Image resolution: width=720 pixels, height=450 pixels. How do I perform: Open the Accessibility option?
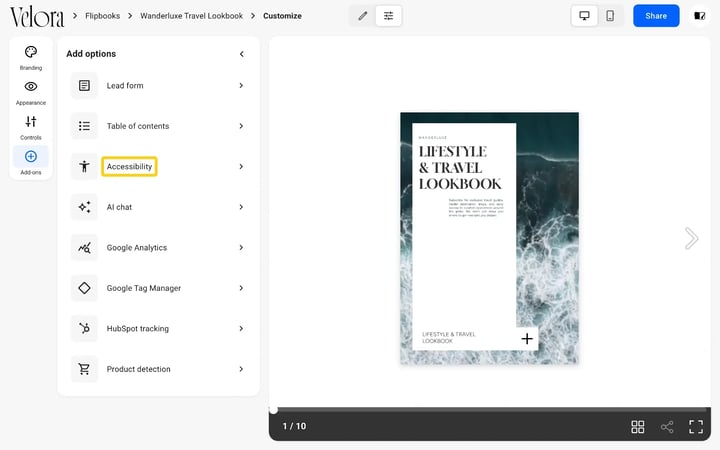pos(158,166)
